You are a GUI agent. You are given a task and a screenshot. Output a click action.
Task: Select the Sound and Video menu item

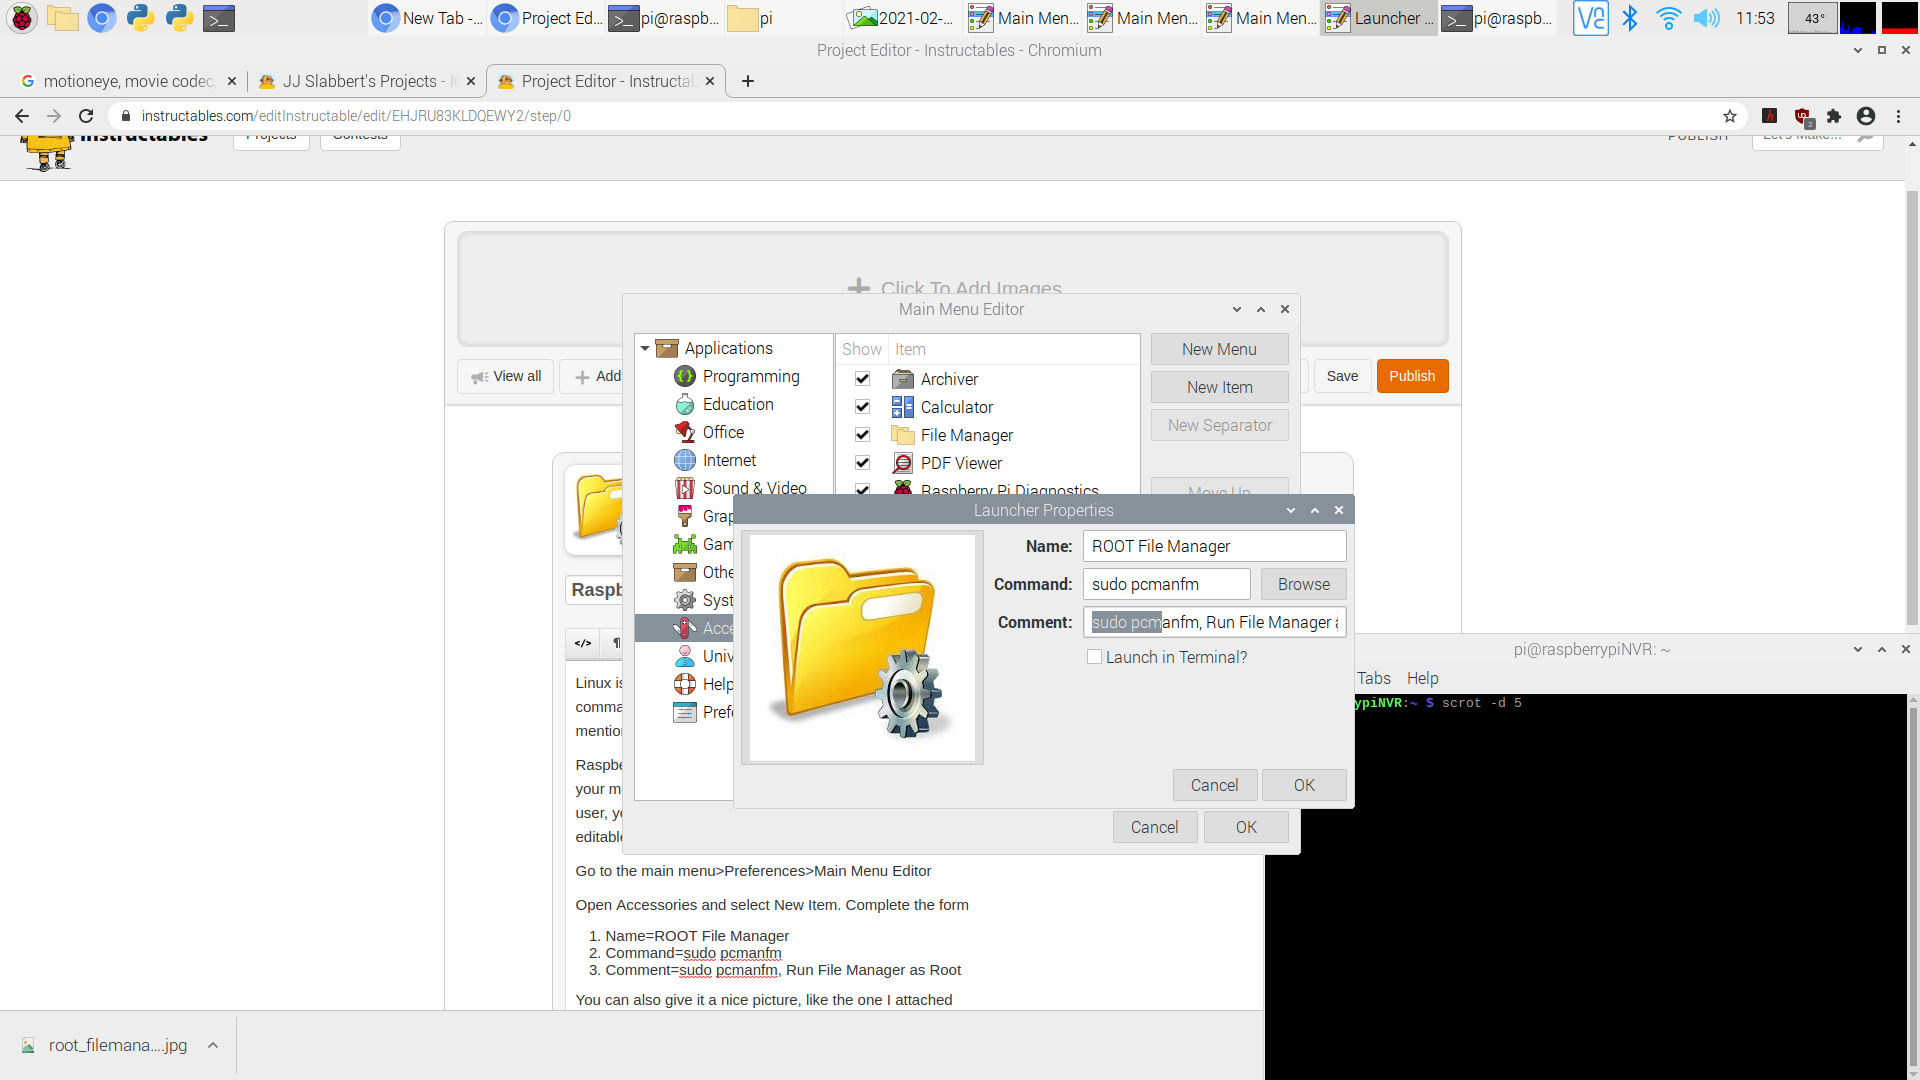tap(753, 488)
